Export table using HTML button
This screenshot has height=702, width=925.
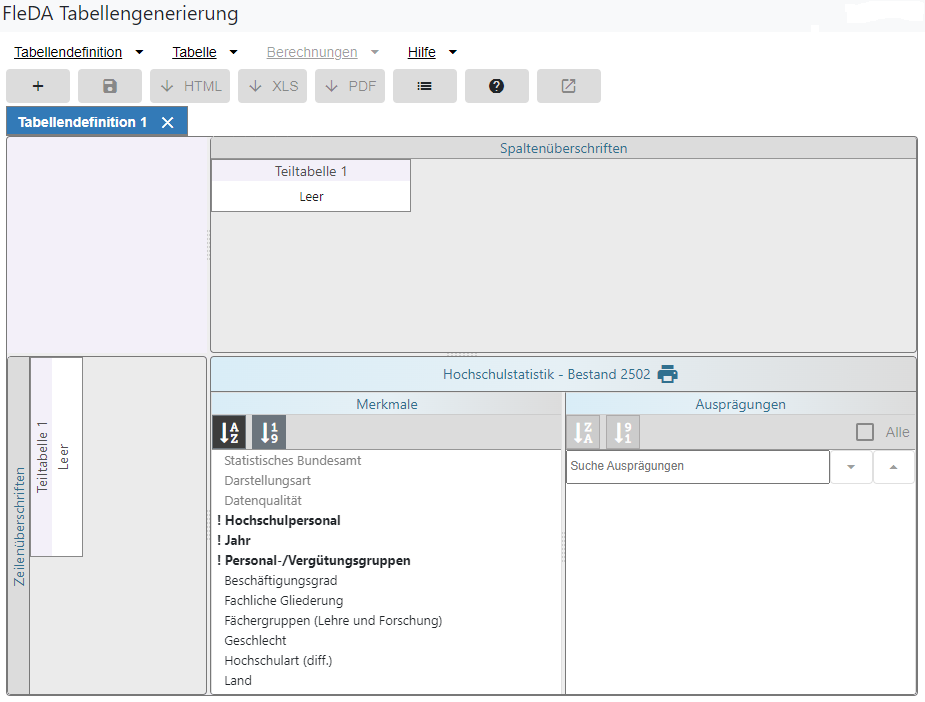191,86
